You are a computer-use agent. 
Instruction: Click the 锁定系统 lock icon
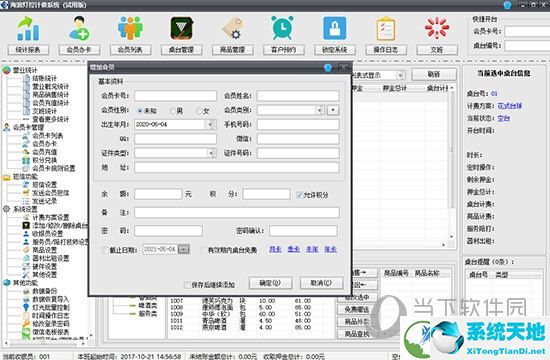335,28
